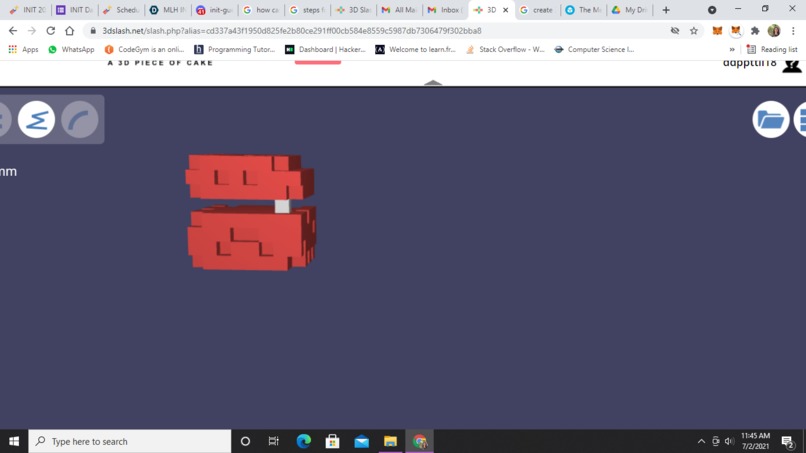Click the user avatar next to username

point(792,65)
